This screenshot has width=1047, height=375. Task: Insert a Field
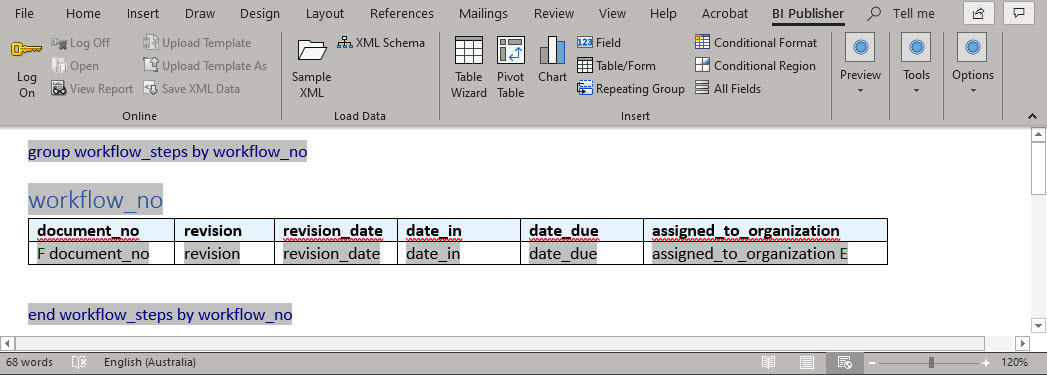(x=599, y=43)
